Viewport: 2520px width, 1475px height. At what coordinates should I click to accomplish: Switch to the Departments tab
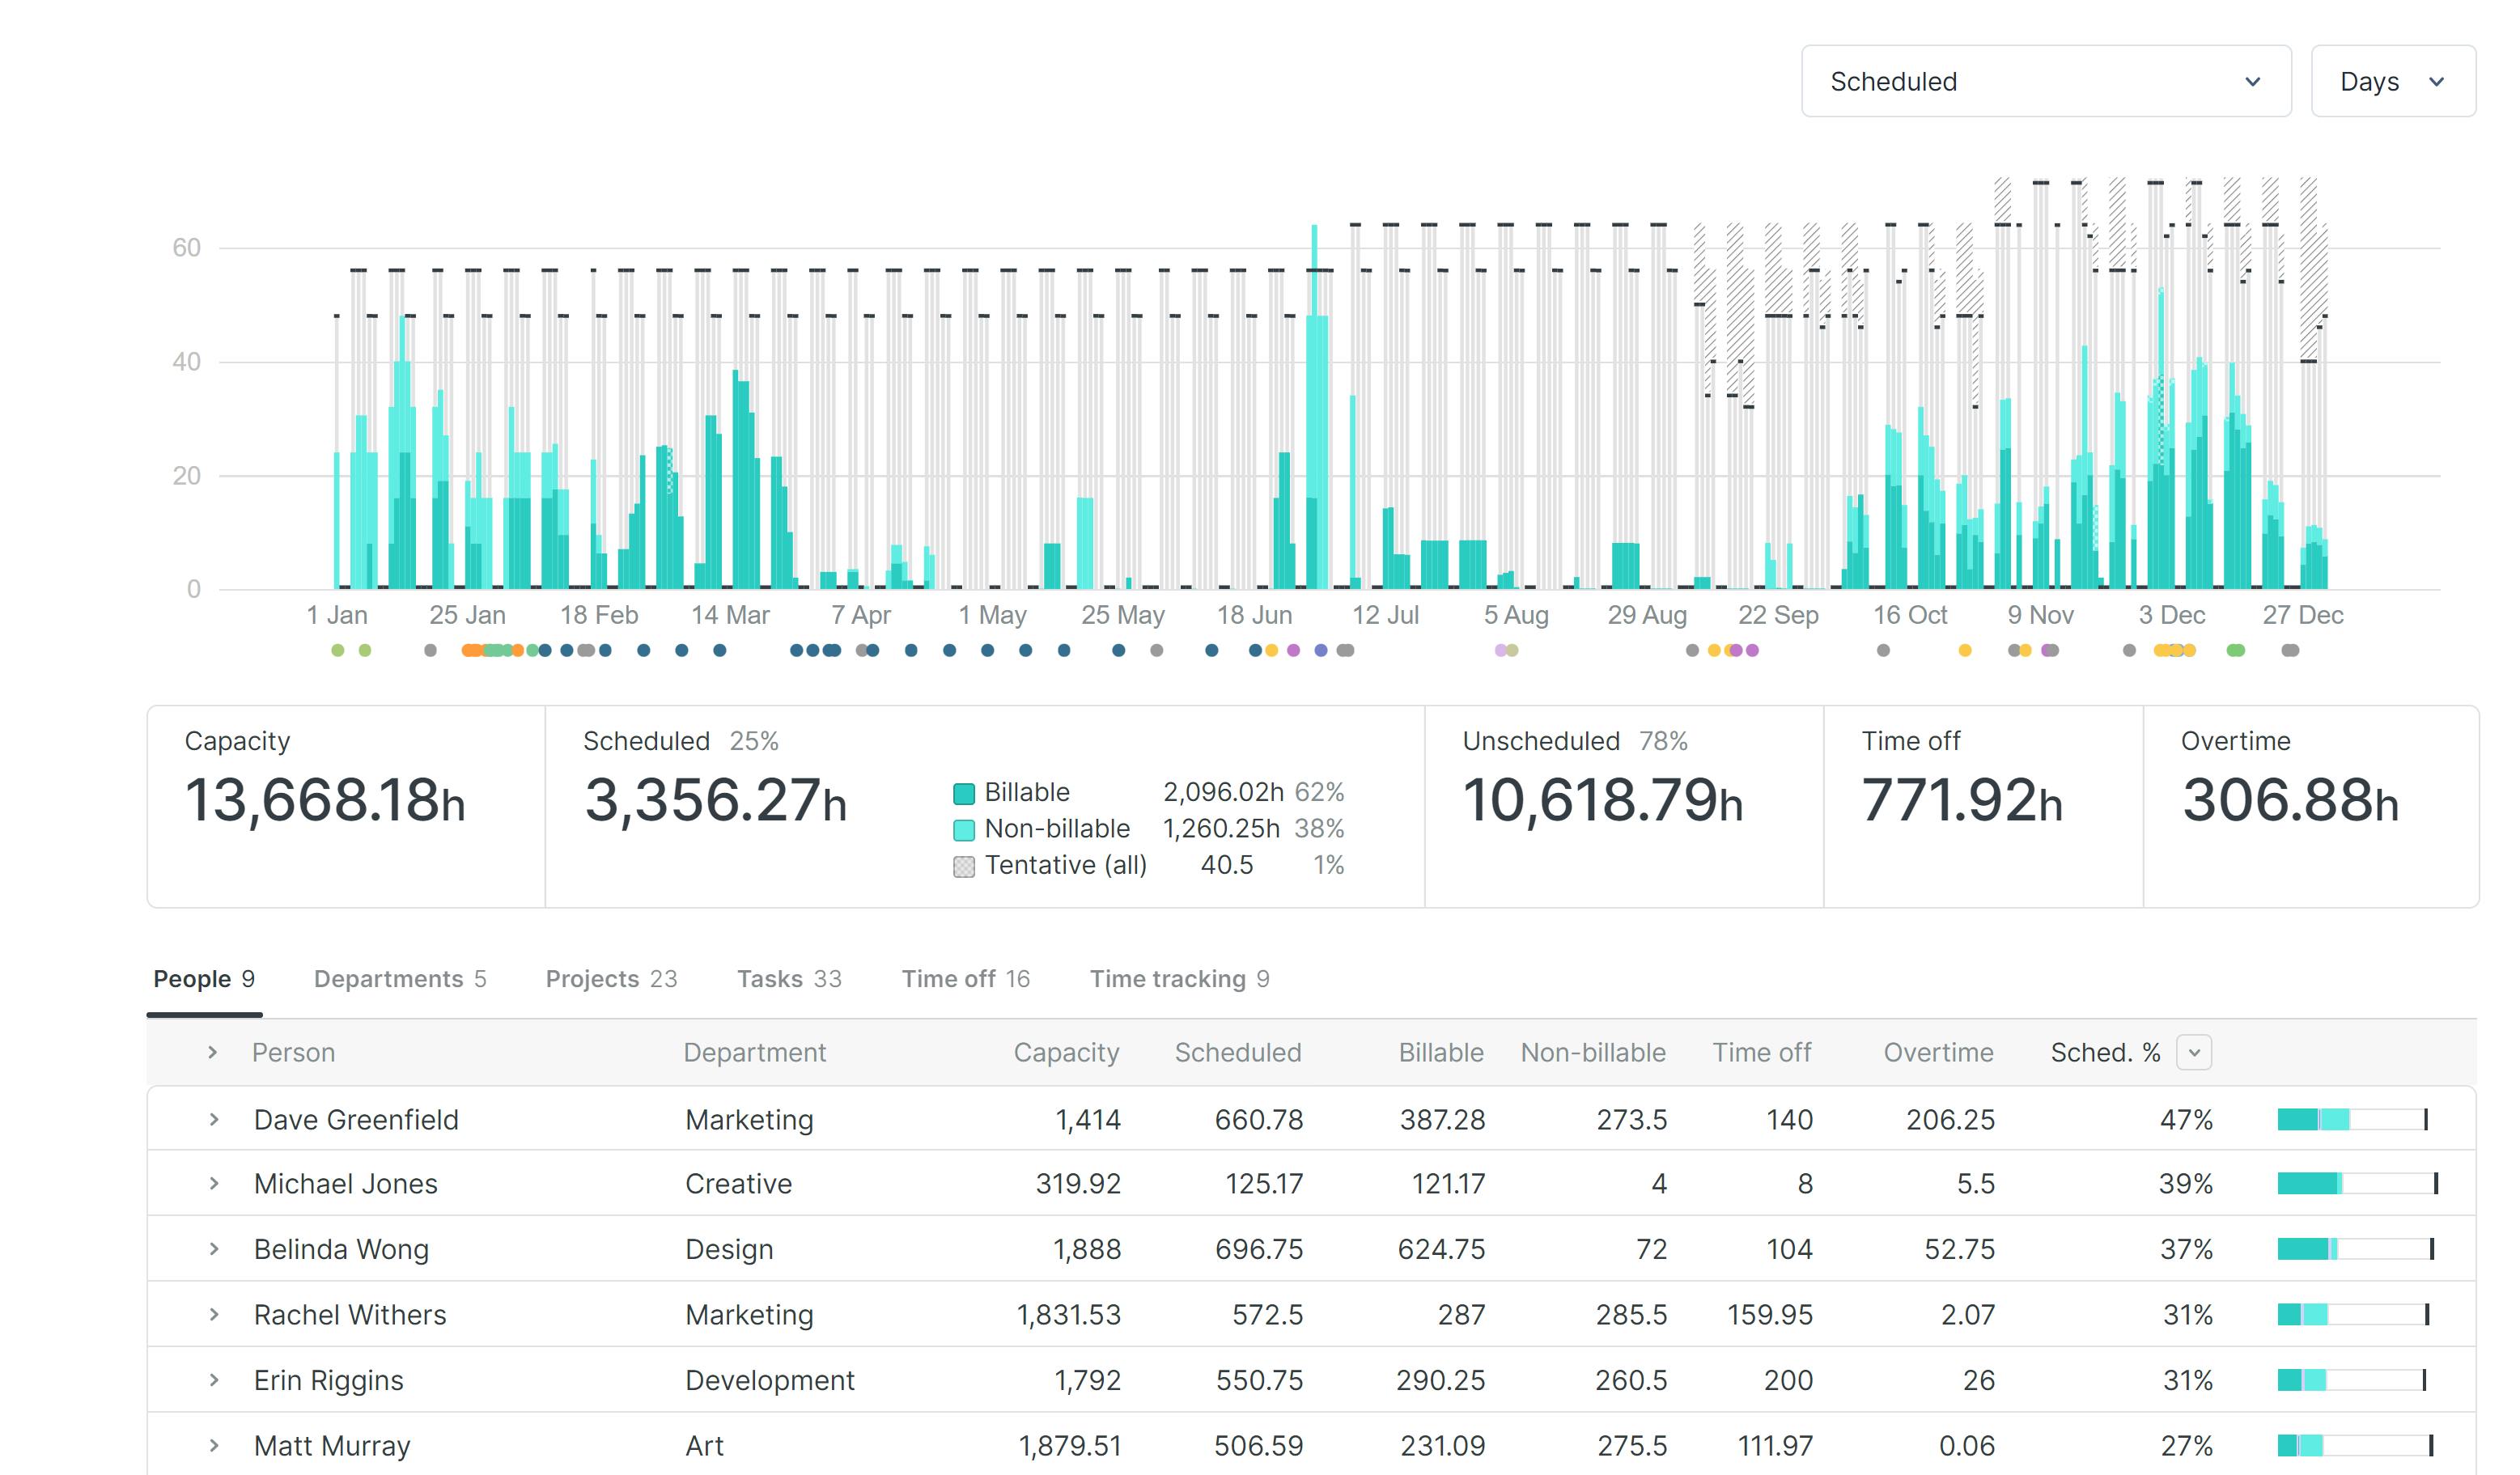click(401, 978)
